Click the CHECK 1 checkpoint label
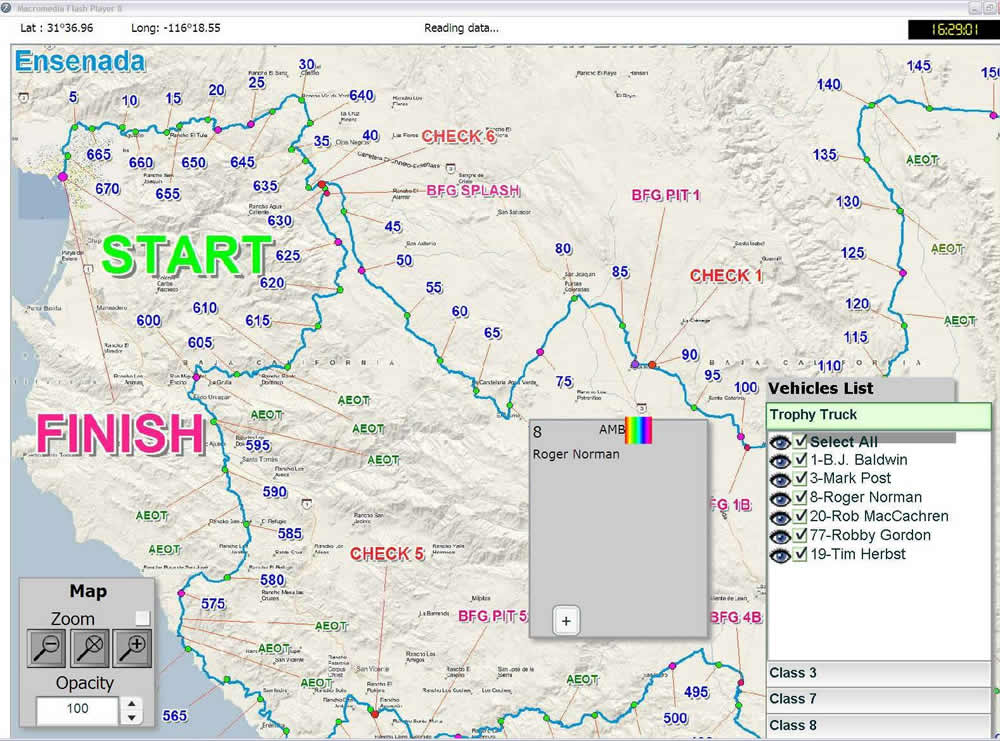Screen dimensions: 1000x741 (x=726, y=275)
